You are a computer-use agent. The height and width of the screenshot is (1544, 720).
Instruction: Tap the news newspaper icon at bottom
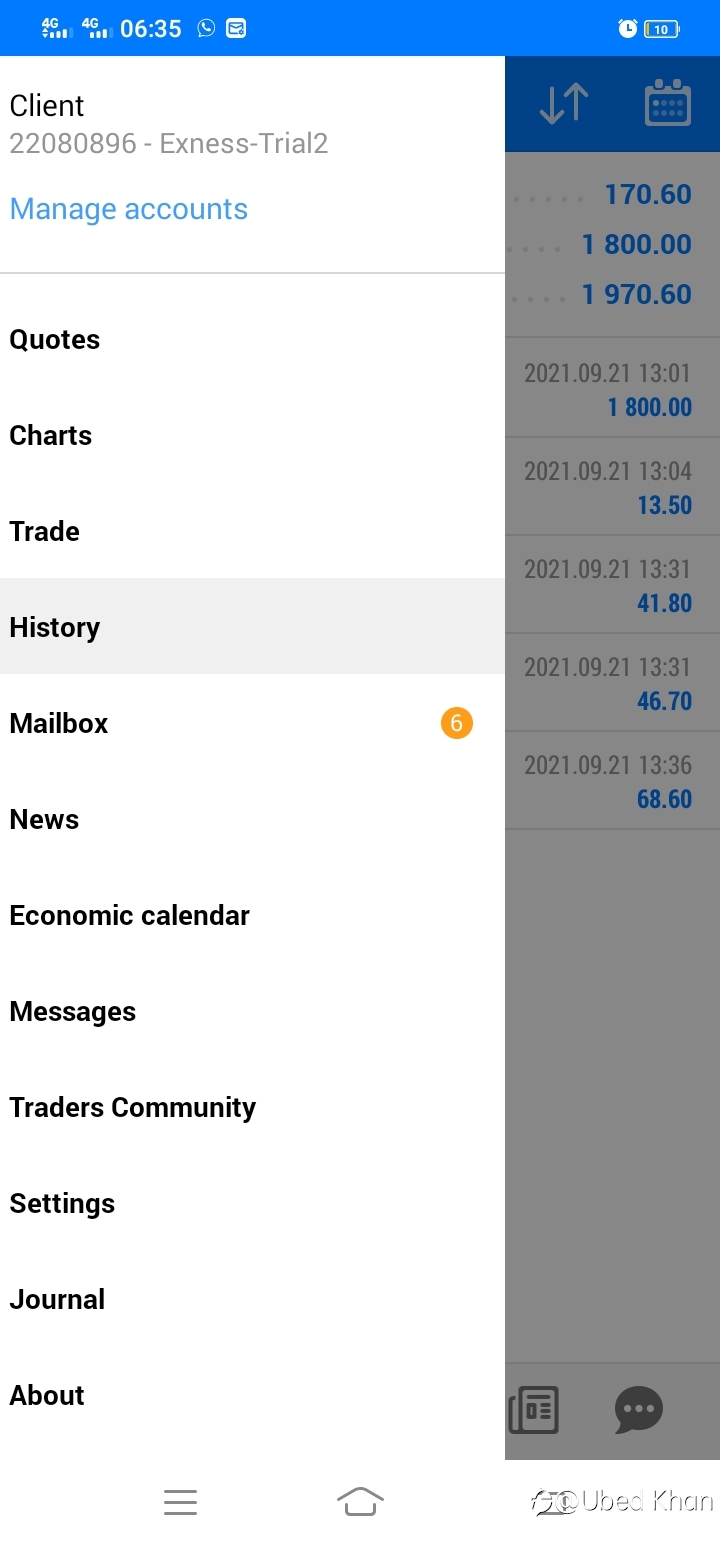(534, 1410)
